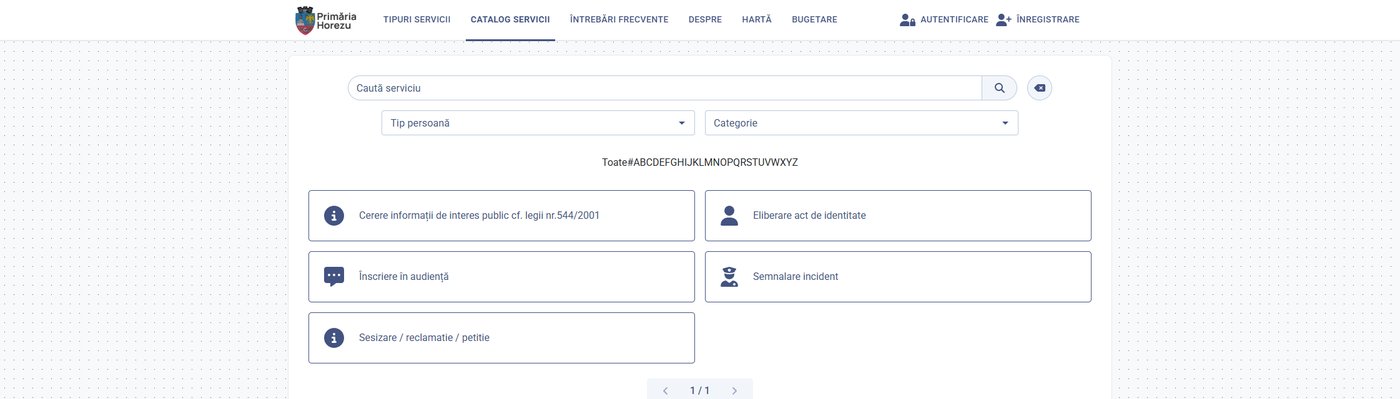The width and height of the screenshot is (1400, 399).
Task: Click the speech bubble icon on Înscriere în audiență
Action: point(334,277)
